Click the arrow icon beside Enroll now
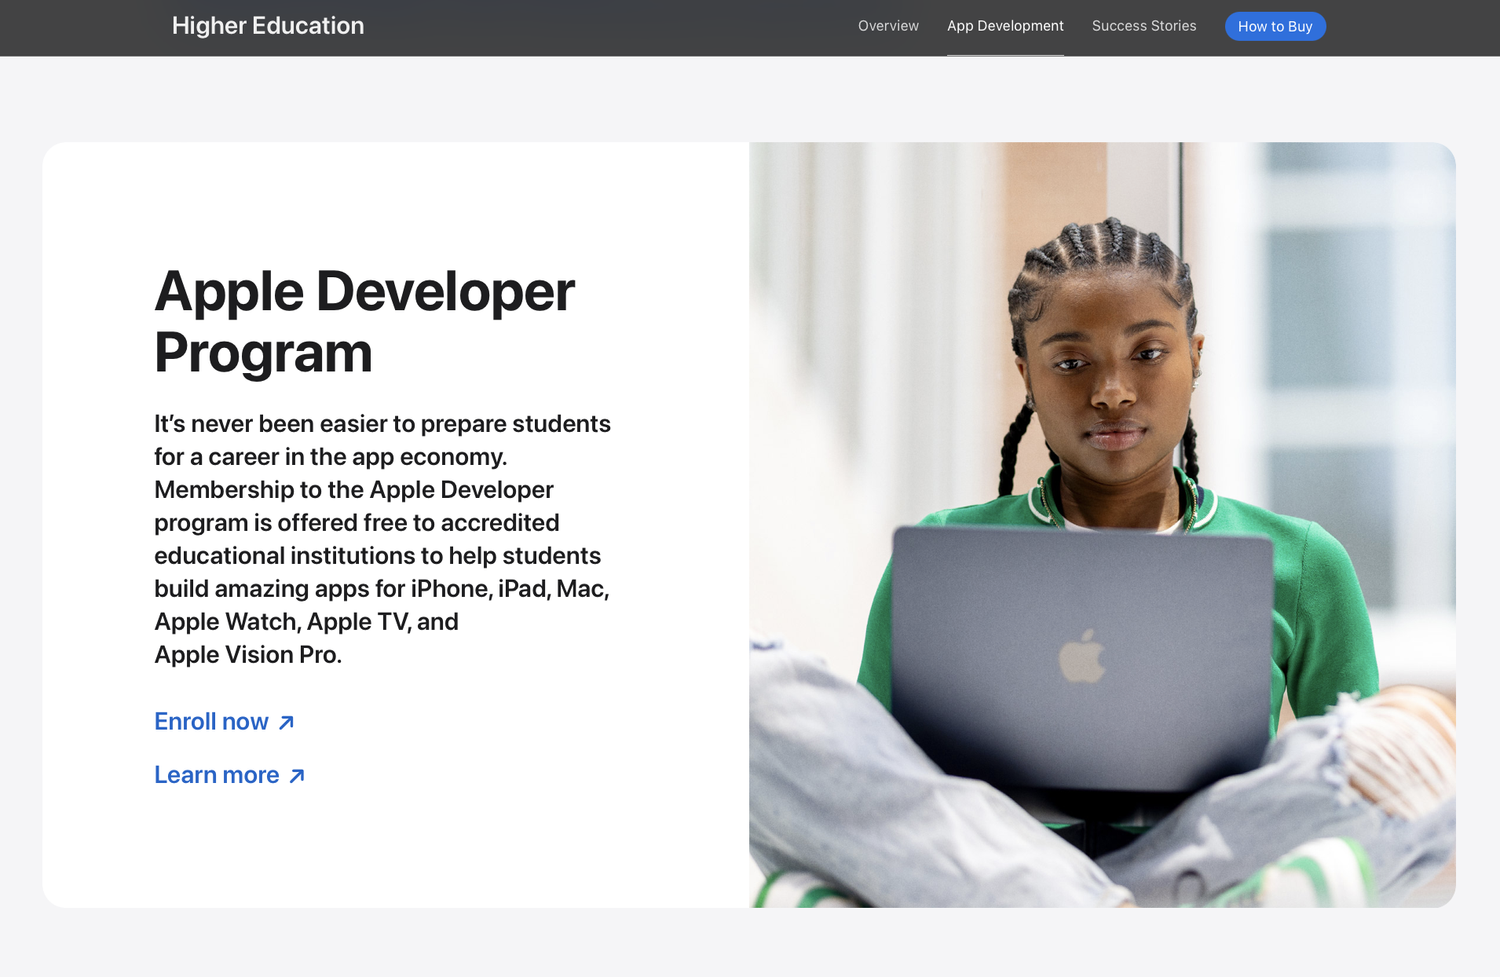Image resolution: width=1500 pixels, height=977 pixels. 286,723
